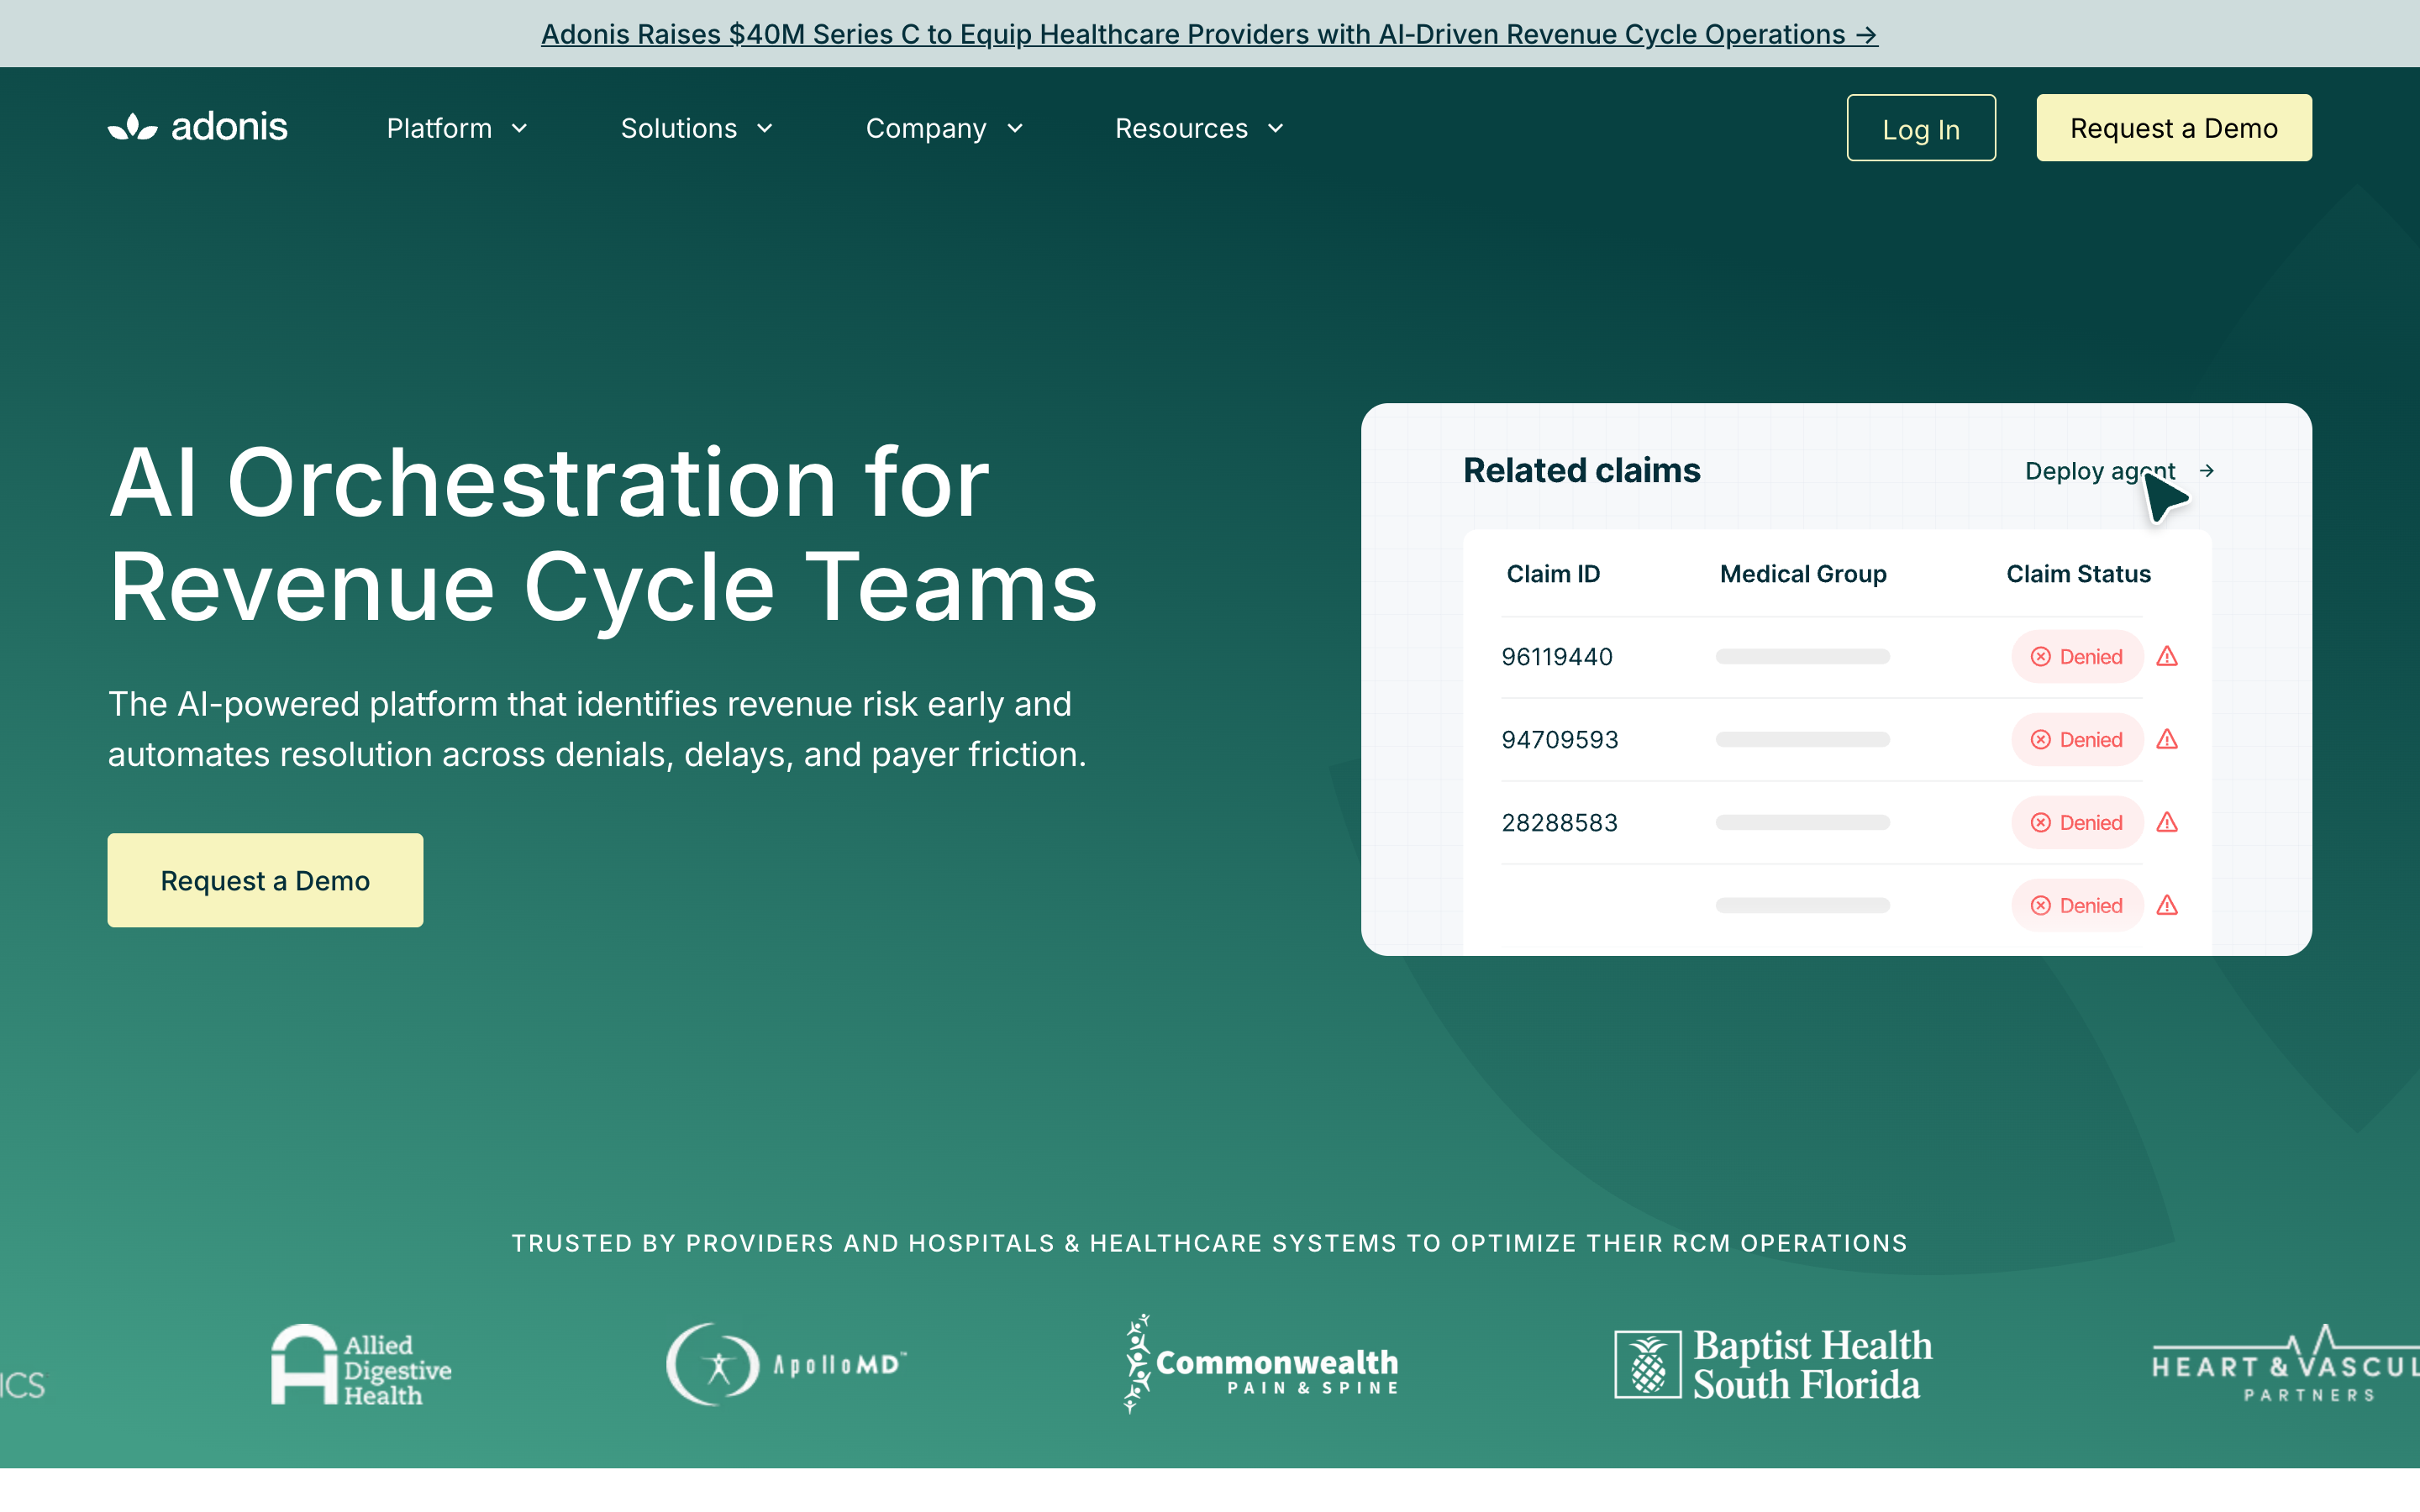
Task: Click Request a Demo in header
Action: coord(2174,128)
